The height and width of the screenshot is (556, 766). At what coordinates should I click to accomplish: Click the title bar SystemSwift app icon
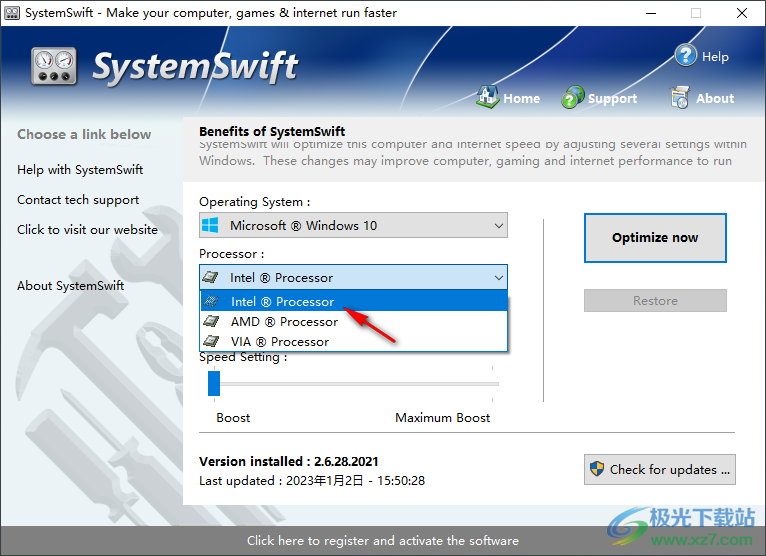pos(12,13)
